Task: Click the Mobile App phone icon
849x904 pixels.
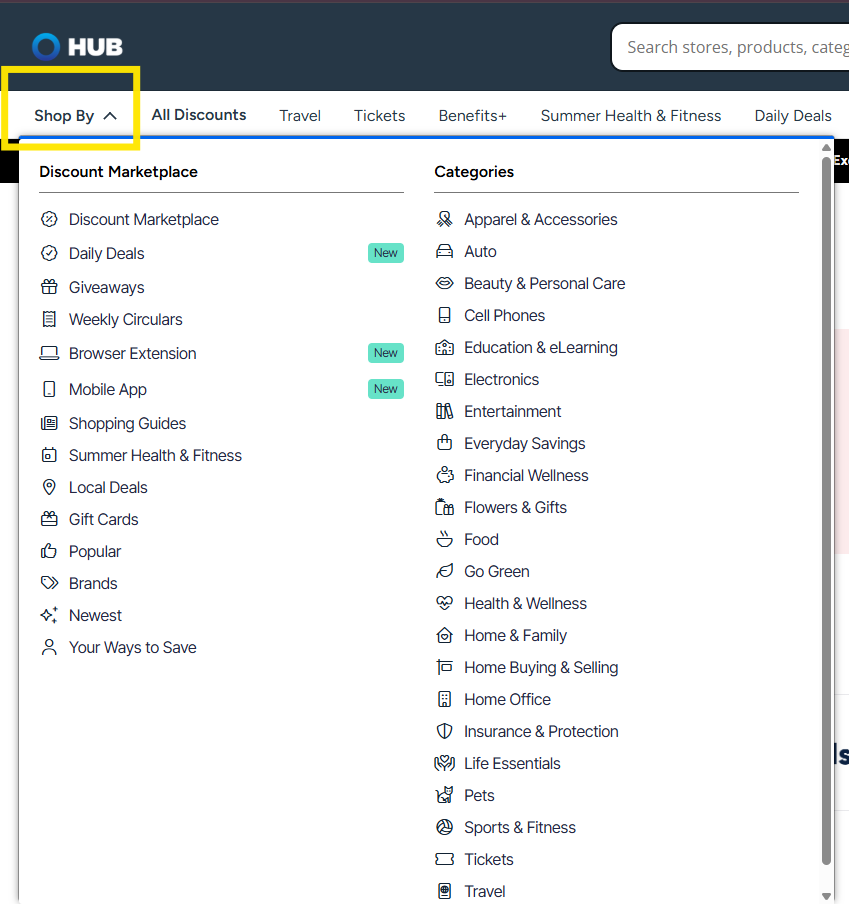Action: (50, 389)
